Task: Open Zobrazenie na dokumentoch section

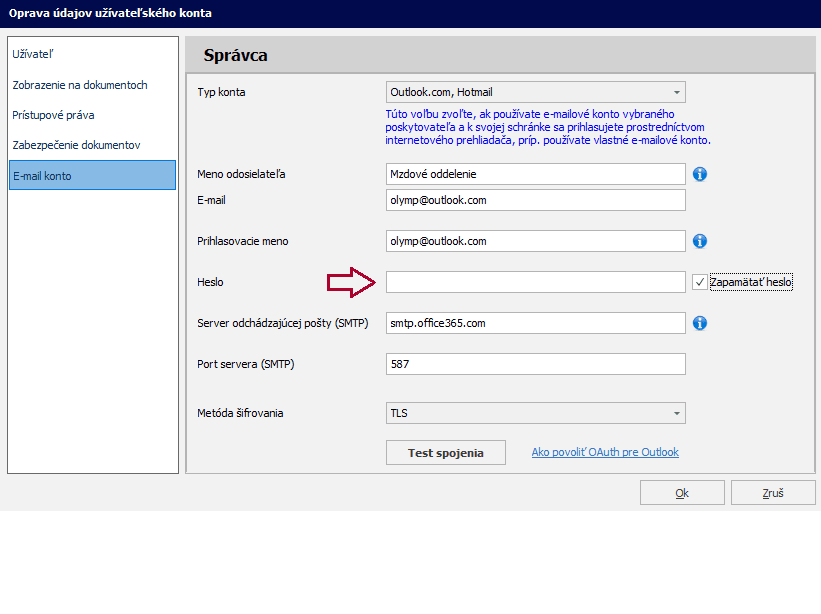Action: click(92, 85)
